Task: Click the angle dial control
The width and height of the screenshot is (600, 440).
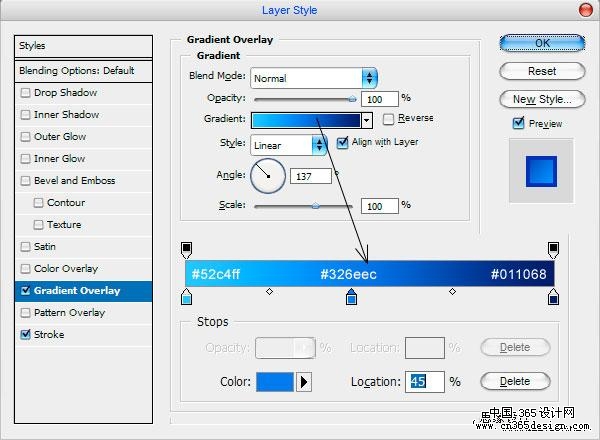Action: coord(268,176)
